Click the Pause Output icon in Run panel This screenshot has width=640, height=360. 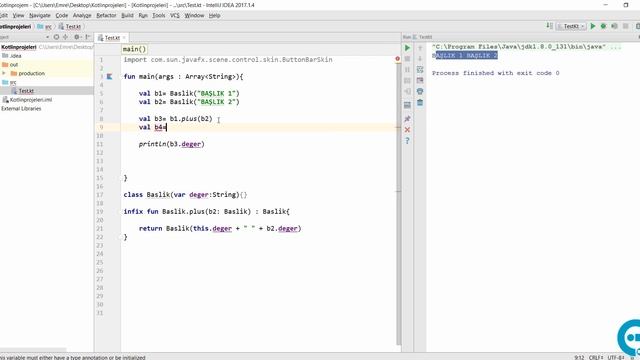tap(407, 70)
